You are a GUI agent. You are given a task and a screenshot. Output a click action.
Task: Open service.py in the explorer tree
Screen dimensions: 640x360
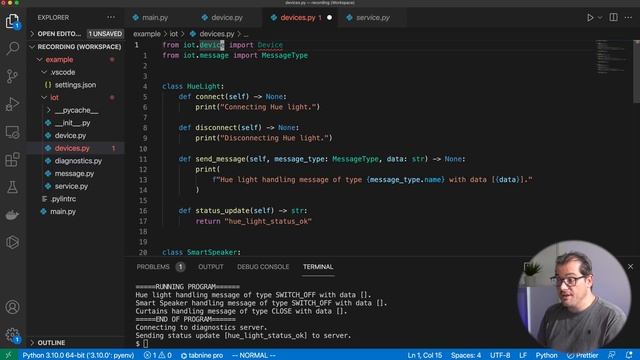[76, 186]
